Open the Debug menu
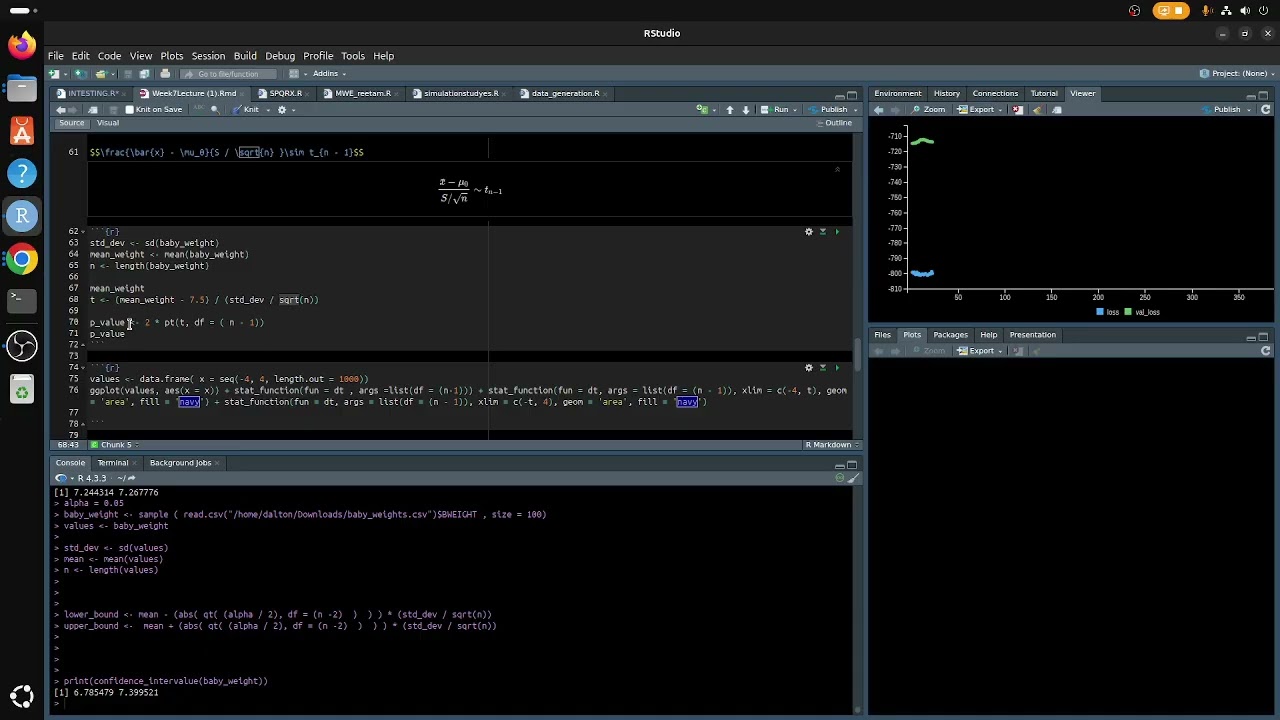This screenshot has width=1280, height=720. coord(280,56)
